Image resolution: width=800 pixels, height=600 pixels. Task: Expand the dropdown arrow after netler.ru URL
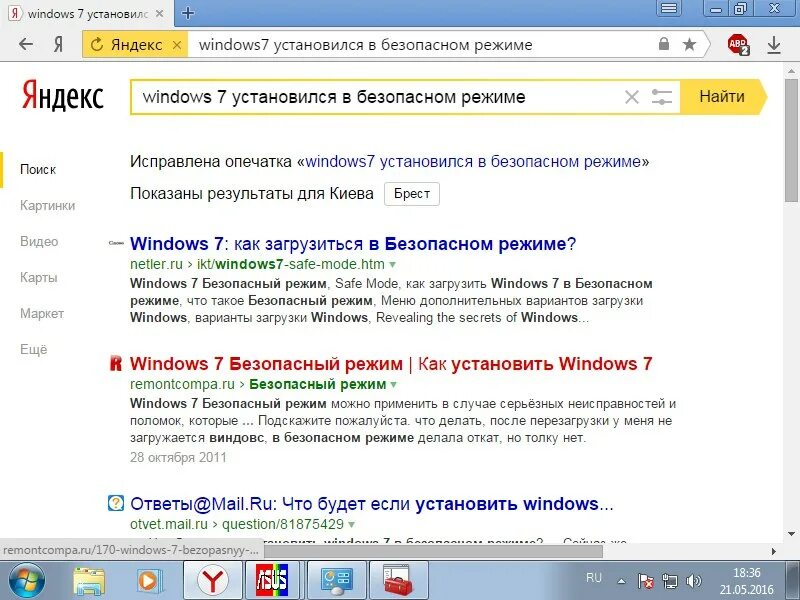pyautogui.click(x=392, y=265)
